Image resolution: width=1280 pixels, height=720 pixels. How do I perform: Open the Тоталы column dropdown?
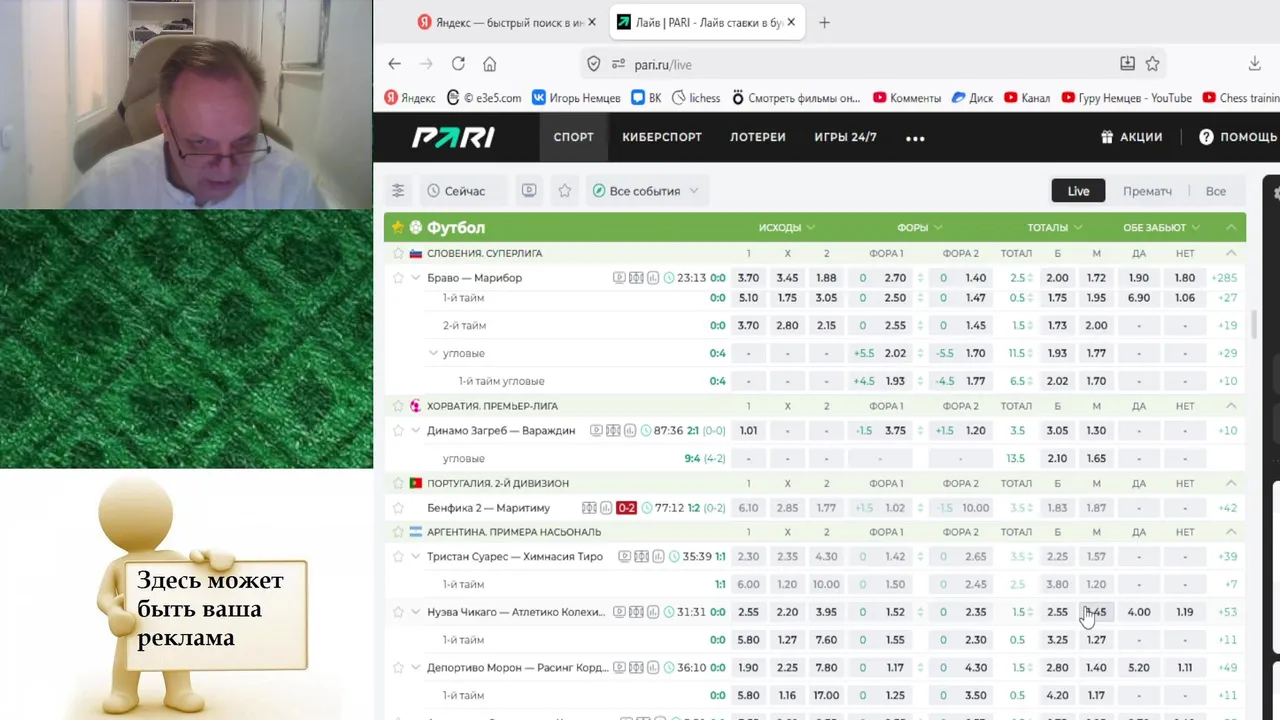point(1055,228)
